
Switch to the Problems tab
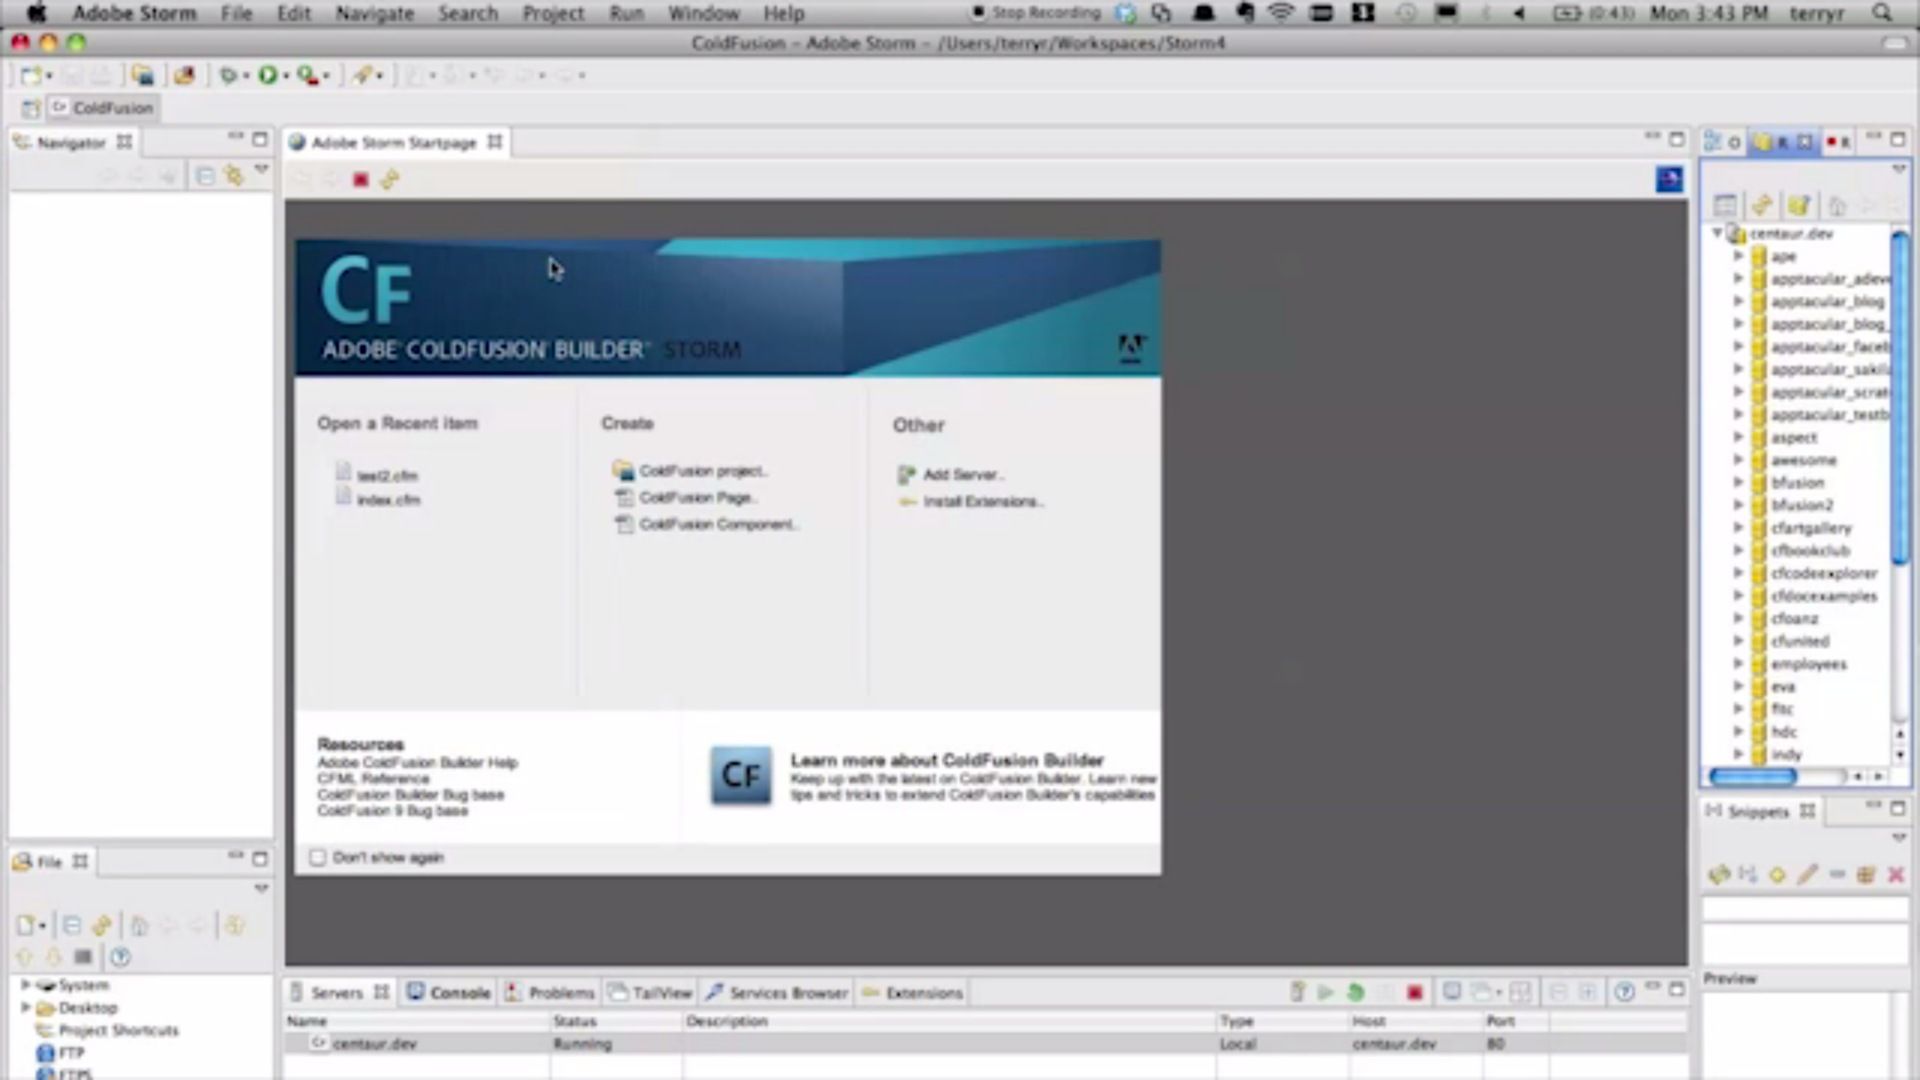(551, 993)
